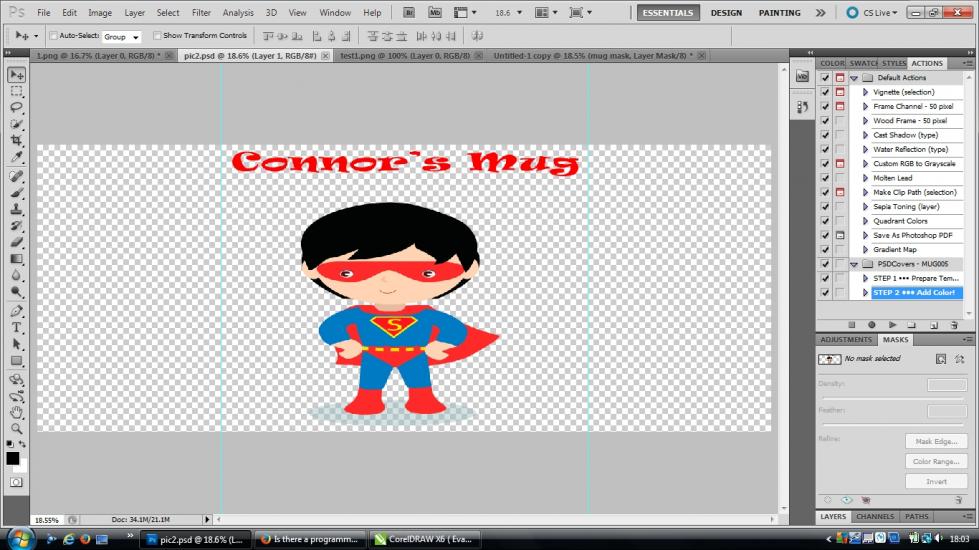Switch to the PAINTING workspace
The width and height of the screenshot is (979, 550).
coord(779,12)
